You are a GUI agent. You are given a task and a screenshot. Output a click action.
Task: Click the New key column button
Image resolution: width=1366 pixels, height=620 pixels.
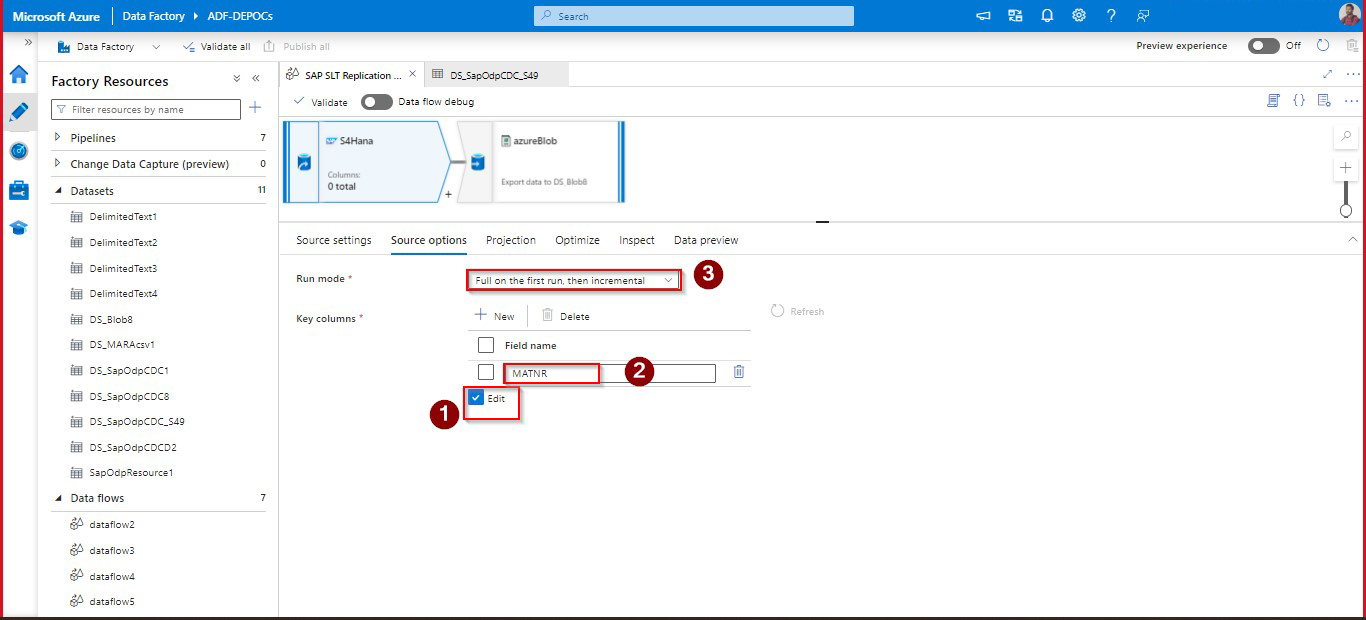tap(494, 316)
